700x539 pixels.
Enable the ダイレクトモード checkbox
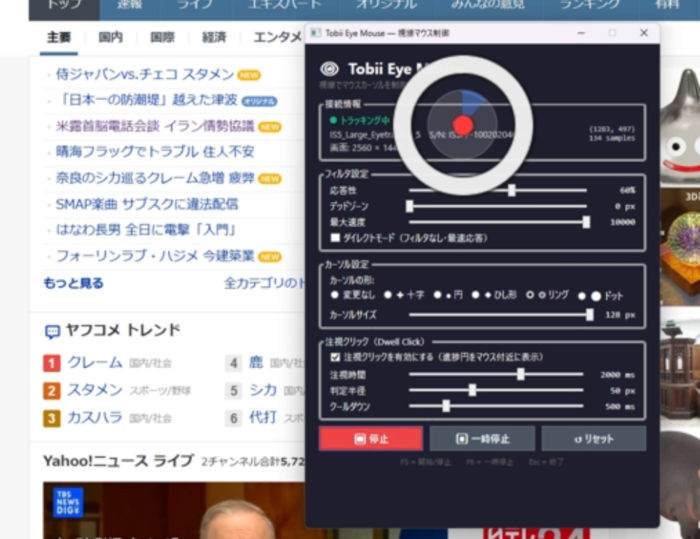pos(335,238)
